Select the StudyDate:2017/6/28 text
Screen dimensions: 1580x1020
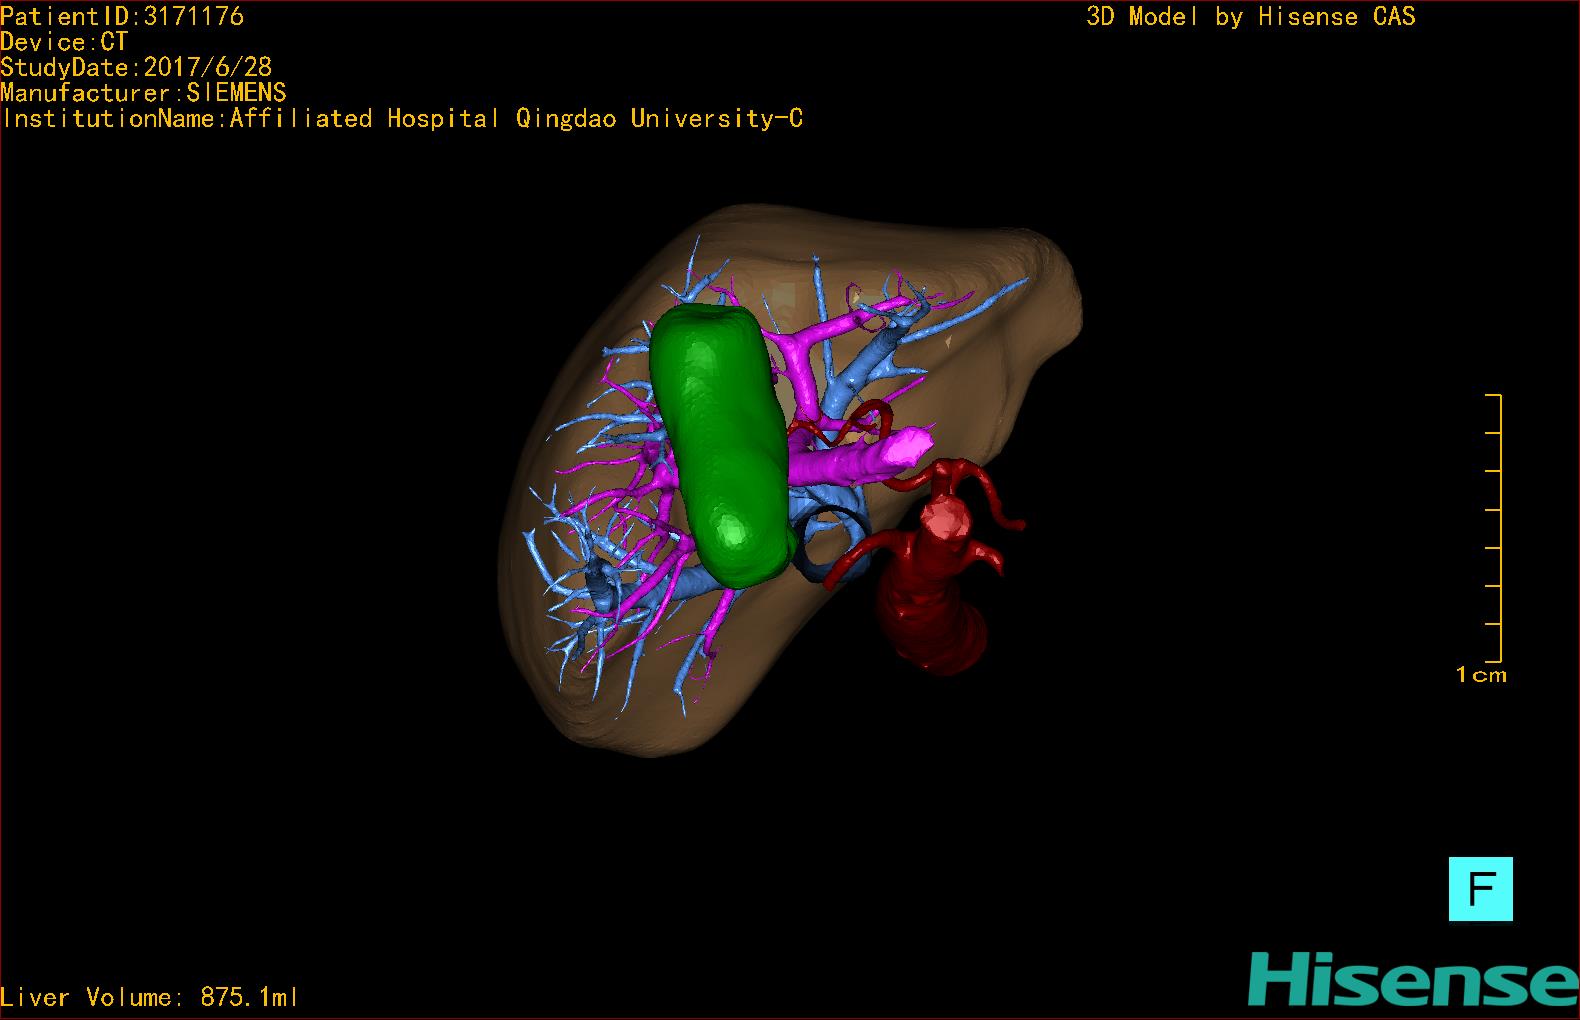pyautogui.click(x=136, y=67)
